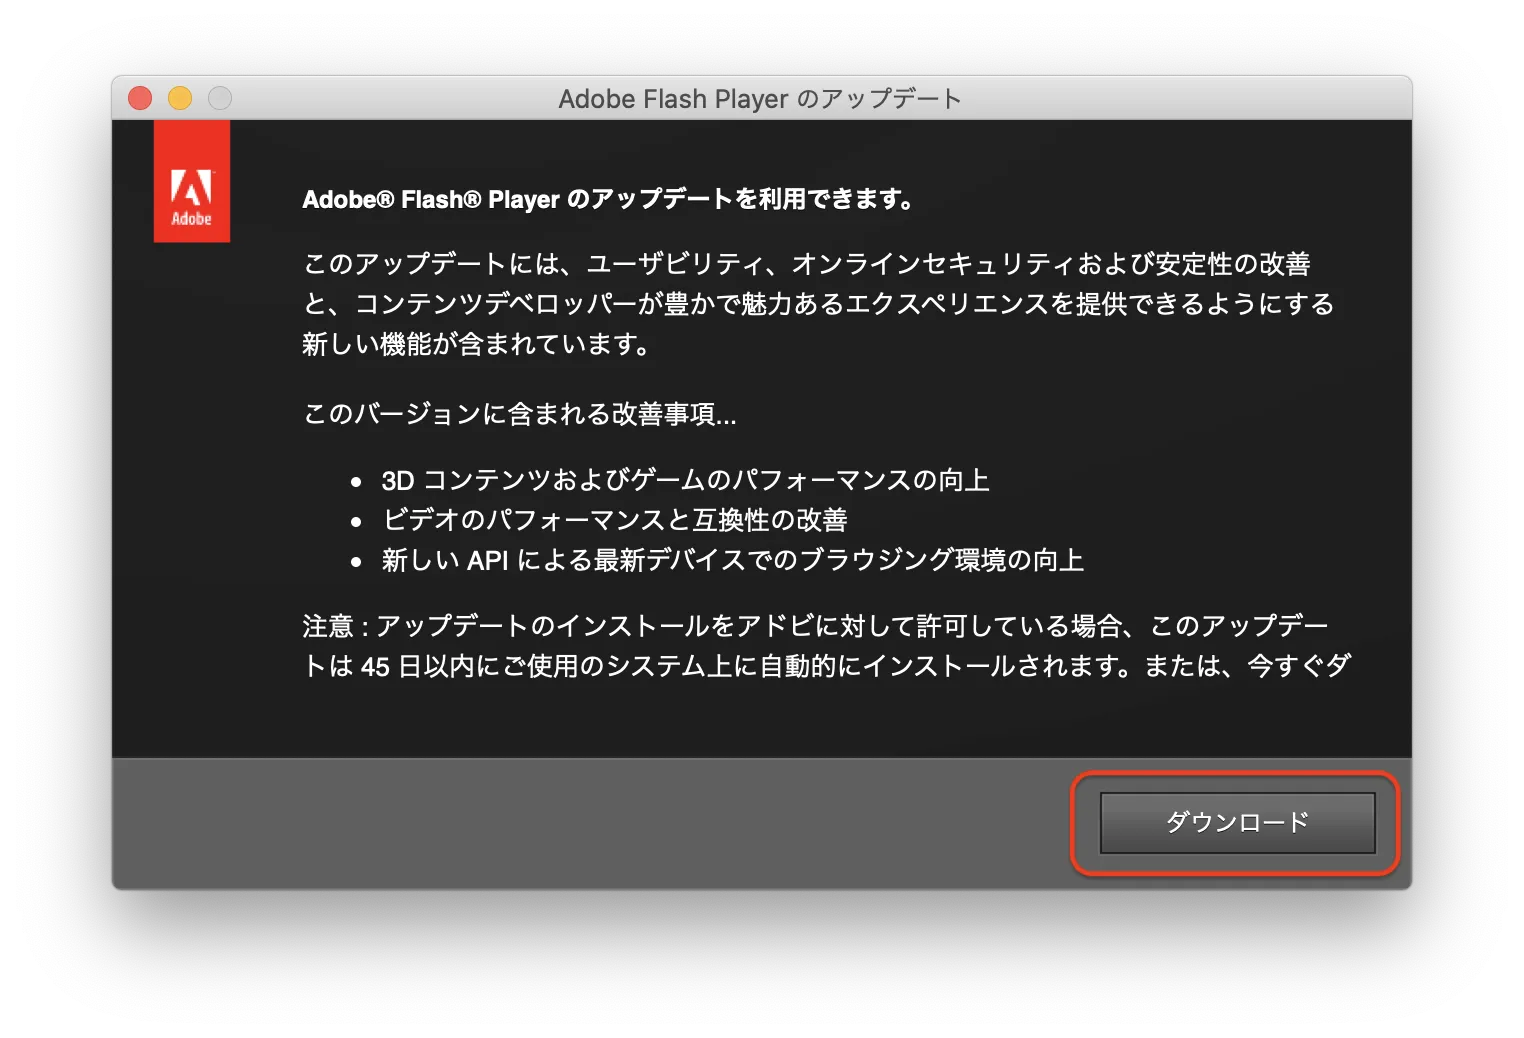This screenshot has height=1038, width=1524.
Task: Click the bullet '3D コンテンツおよびゲームのパフォーマンスの向上'
Action: 685,481
